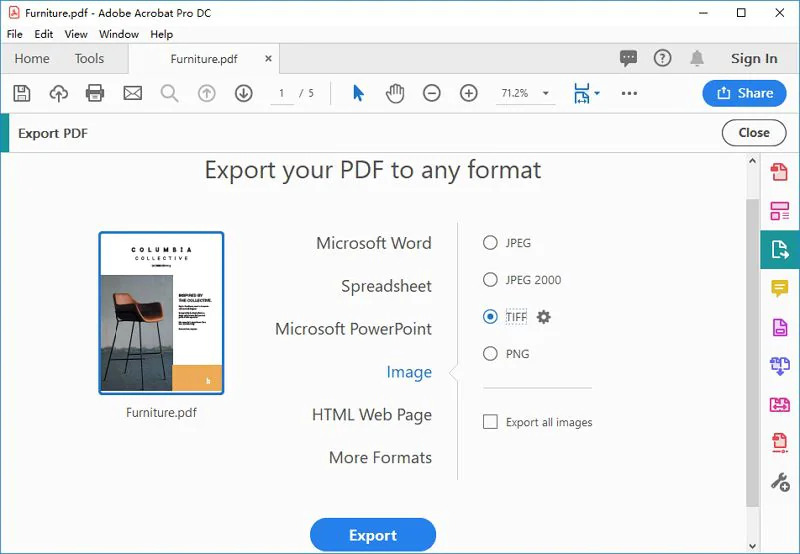Choose HTML Web Page export format
The width and height of the screenshot is (800, 554).
pyautogui.click(x=371, y=415)
